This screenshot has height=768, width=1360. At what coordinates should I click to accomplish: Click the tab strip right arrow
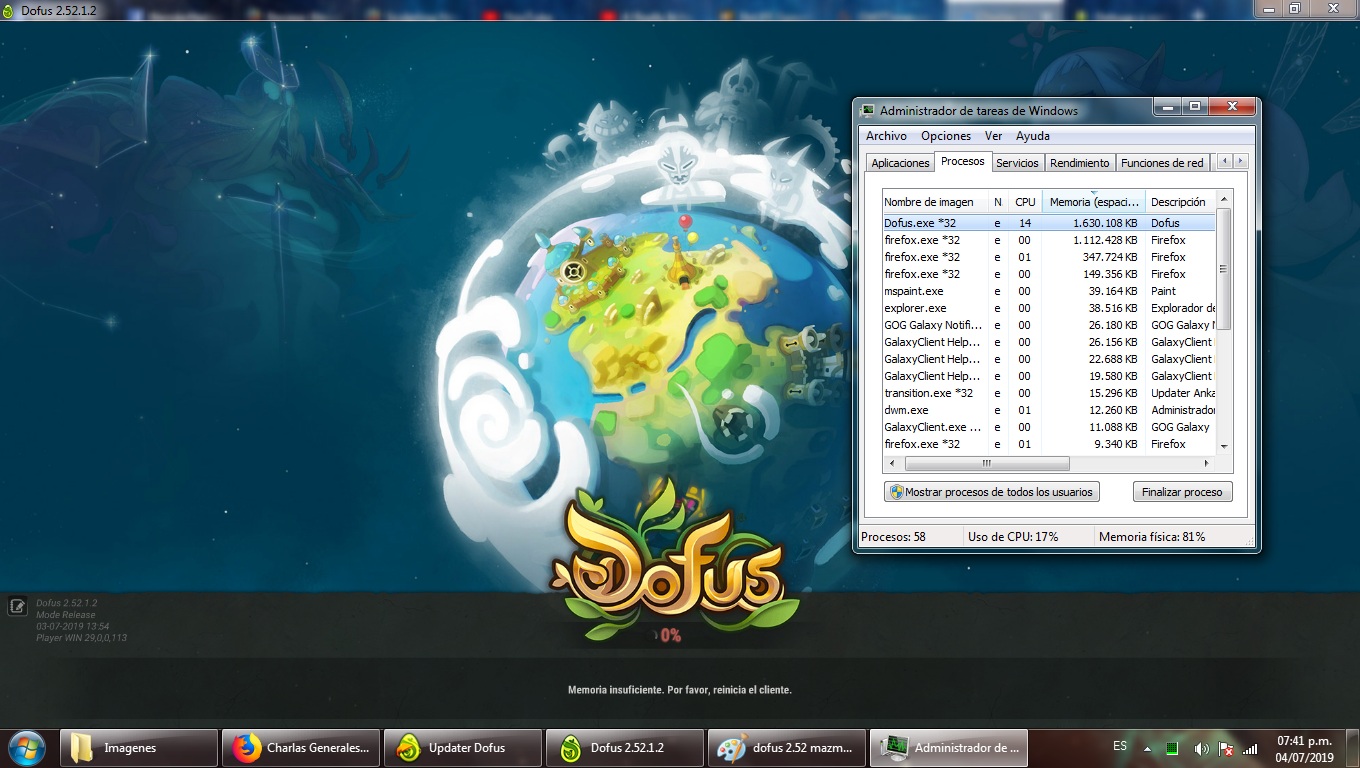(1241, 161)
